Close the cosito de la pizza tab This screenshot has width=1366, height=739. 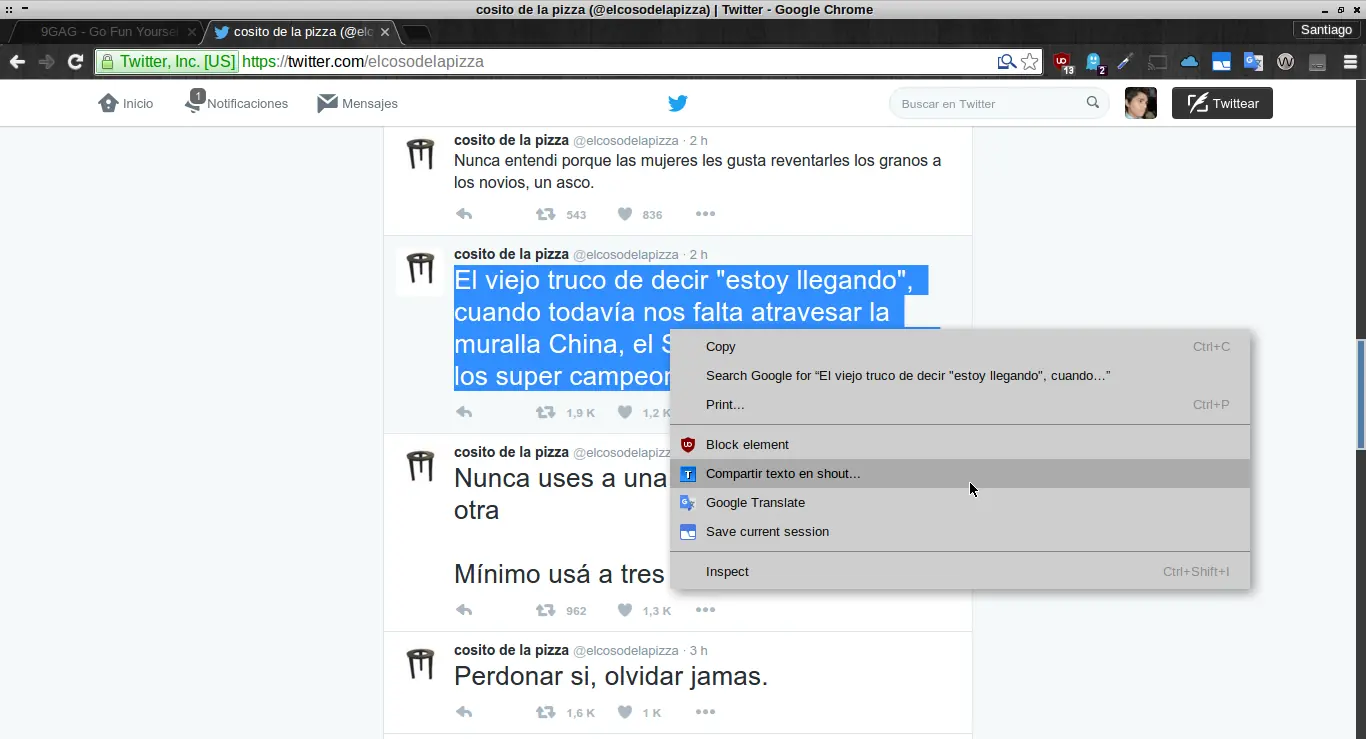pos(385,32)
